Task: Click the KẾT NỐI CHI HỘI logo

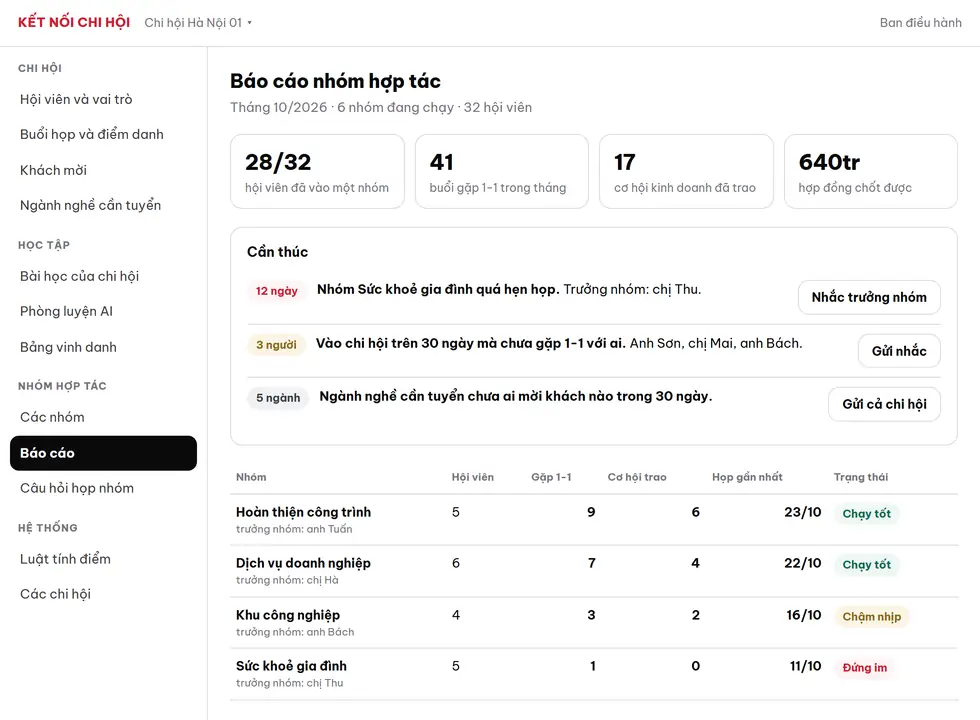Action: (x=74, y=22)
